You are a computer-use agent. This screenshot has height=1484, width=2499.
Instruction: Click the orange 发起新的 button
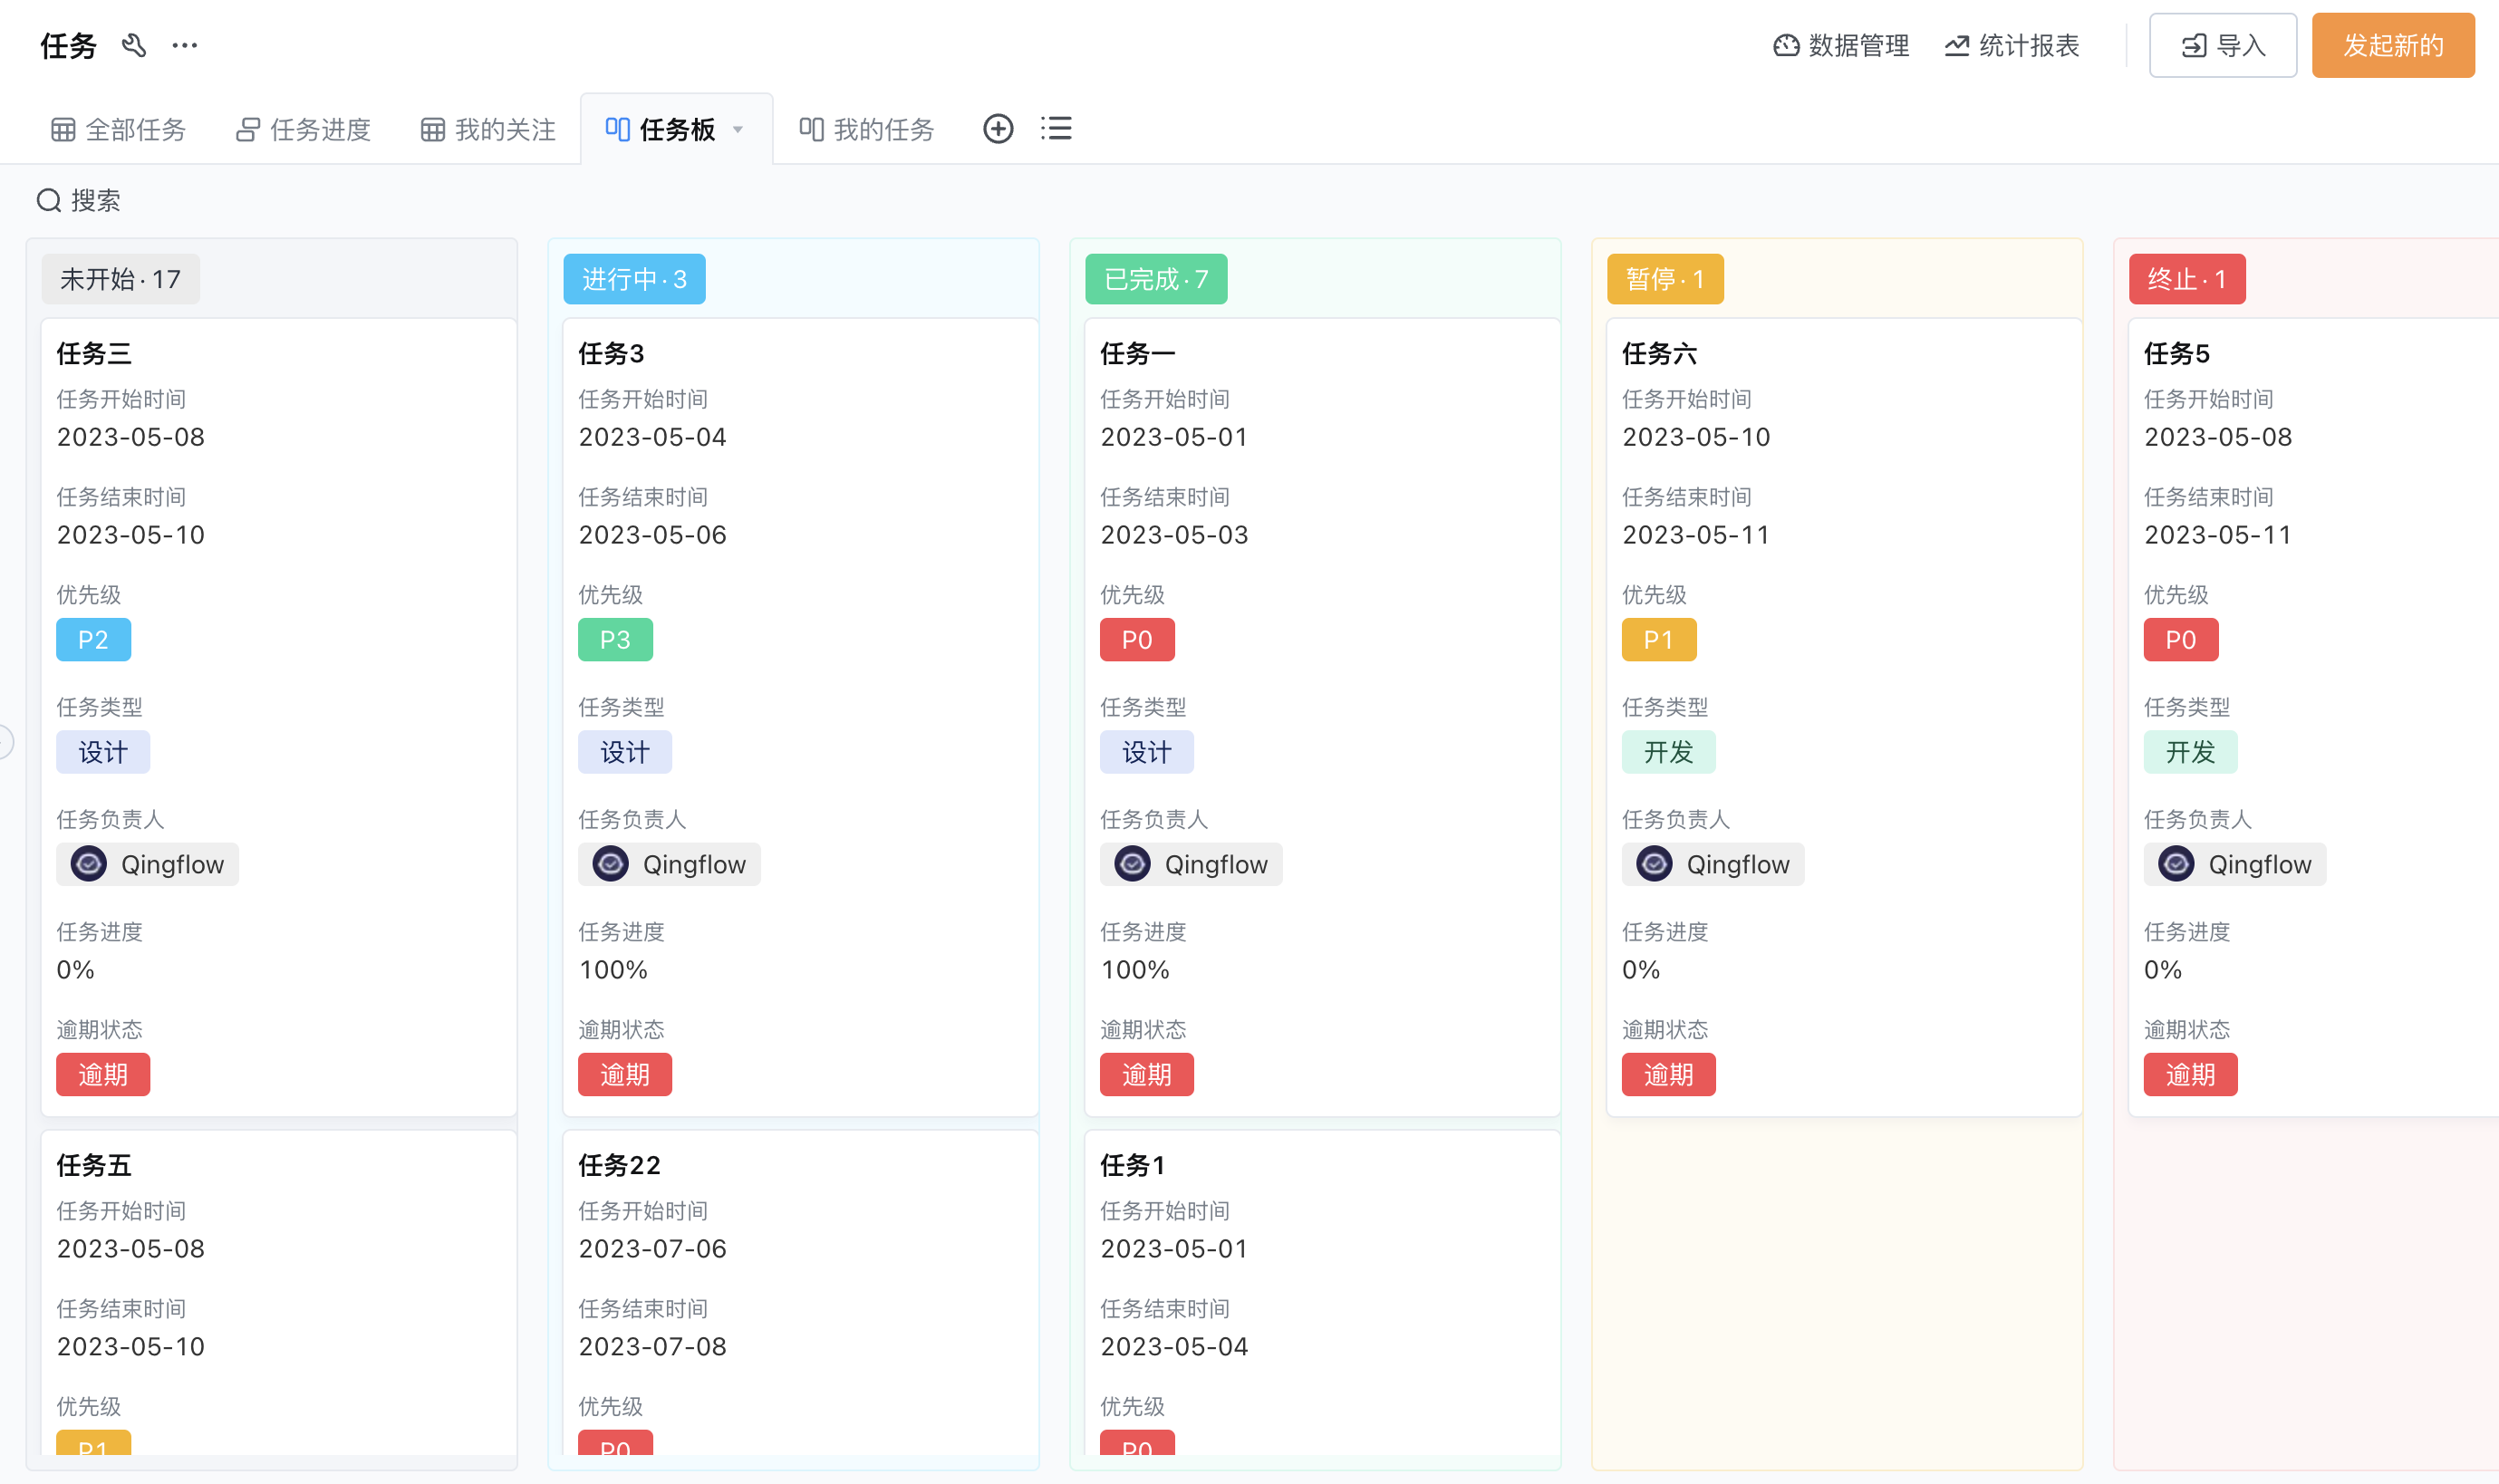pyautogui.click(x=2392, y=45)
